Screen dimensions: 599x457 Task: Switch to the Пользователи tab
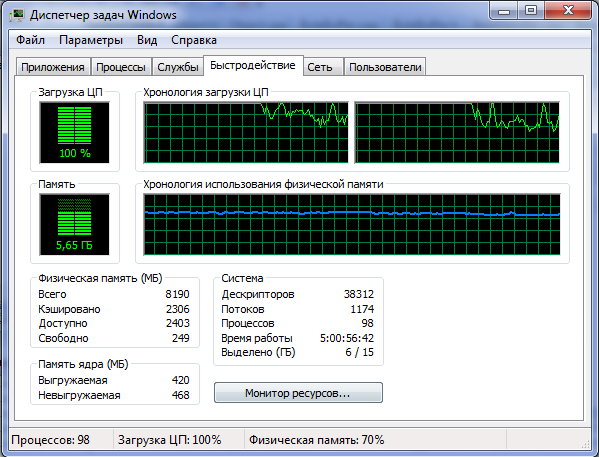pyautogui.click(x=385, y=67)
